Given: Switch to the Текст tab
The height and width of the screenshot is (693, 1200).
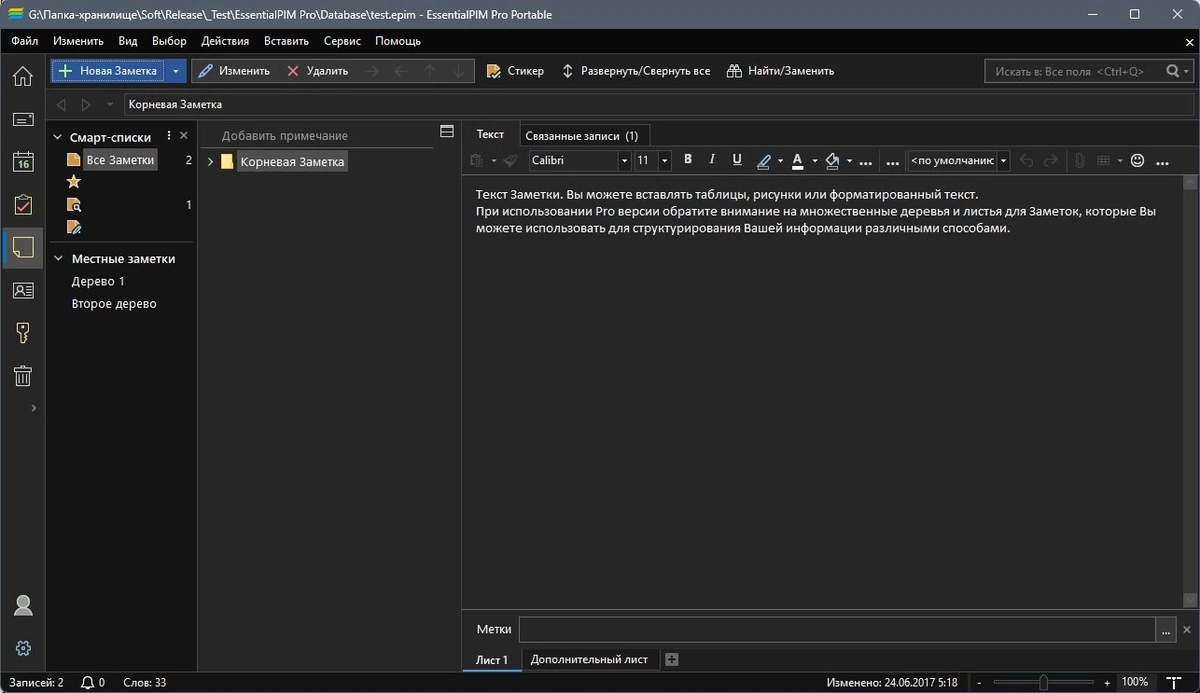Looking at the screenshot, I should (x=490, y=134).
